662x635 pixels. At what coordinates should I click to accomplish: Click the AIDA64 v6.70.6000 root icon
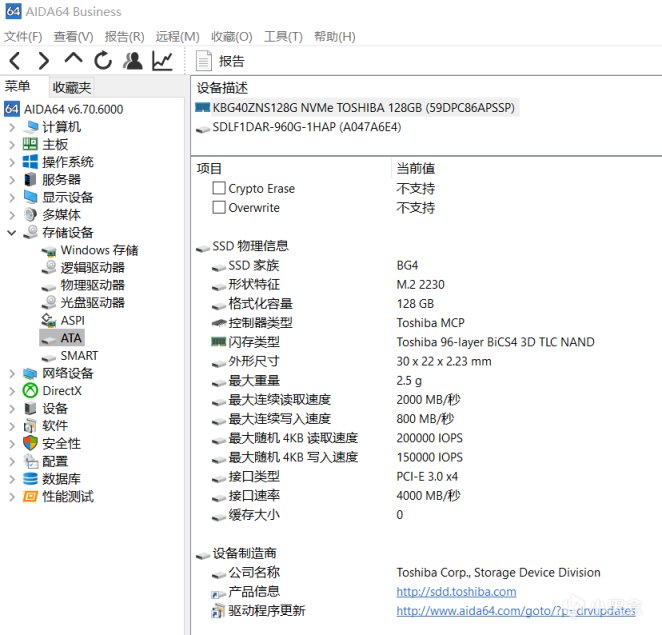[12, 109]
